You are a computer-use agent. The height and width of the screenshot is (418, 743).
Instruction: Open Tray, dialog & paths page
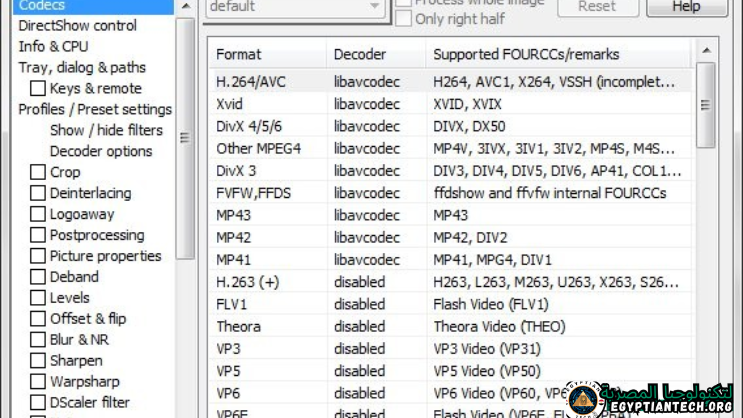pyautogui.click(x=82, y=67)
